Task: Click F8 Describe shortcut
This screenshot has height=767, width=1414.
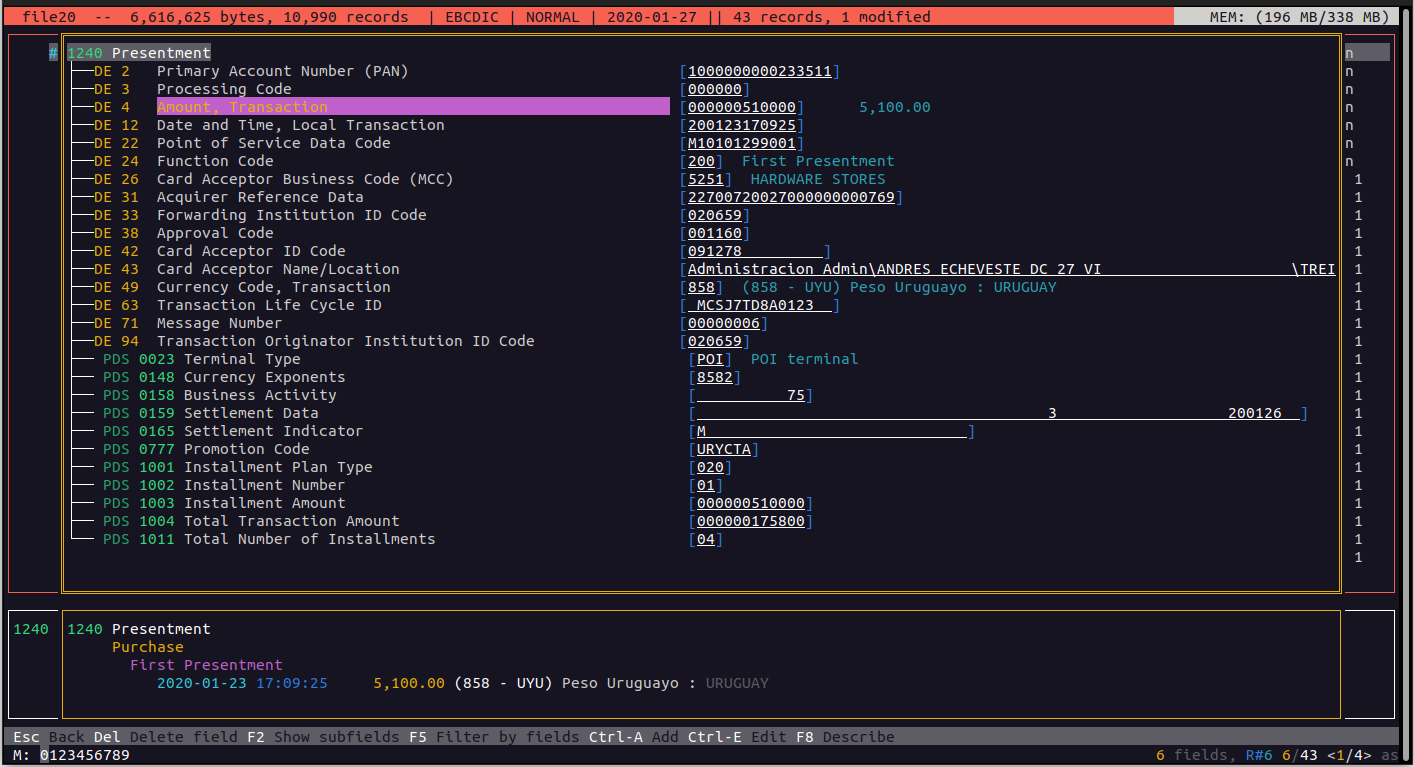Action: coord(844,737)
